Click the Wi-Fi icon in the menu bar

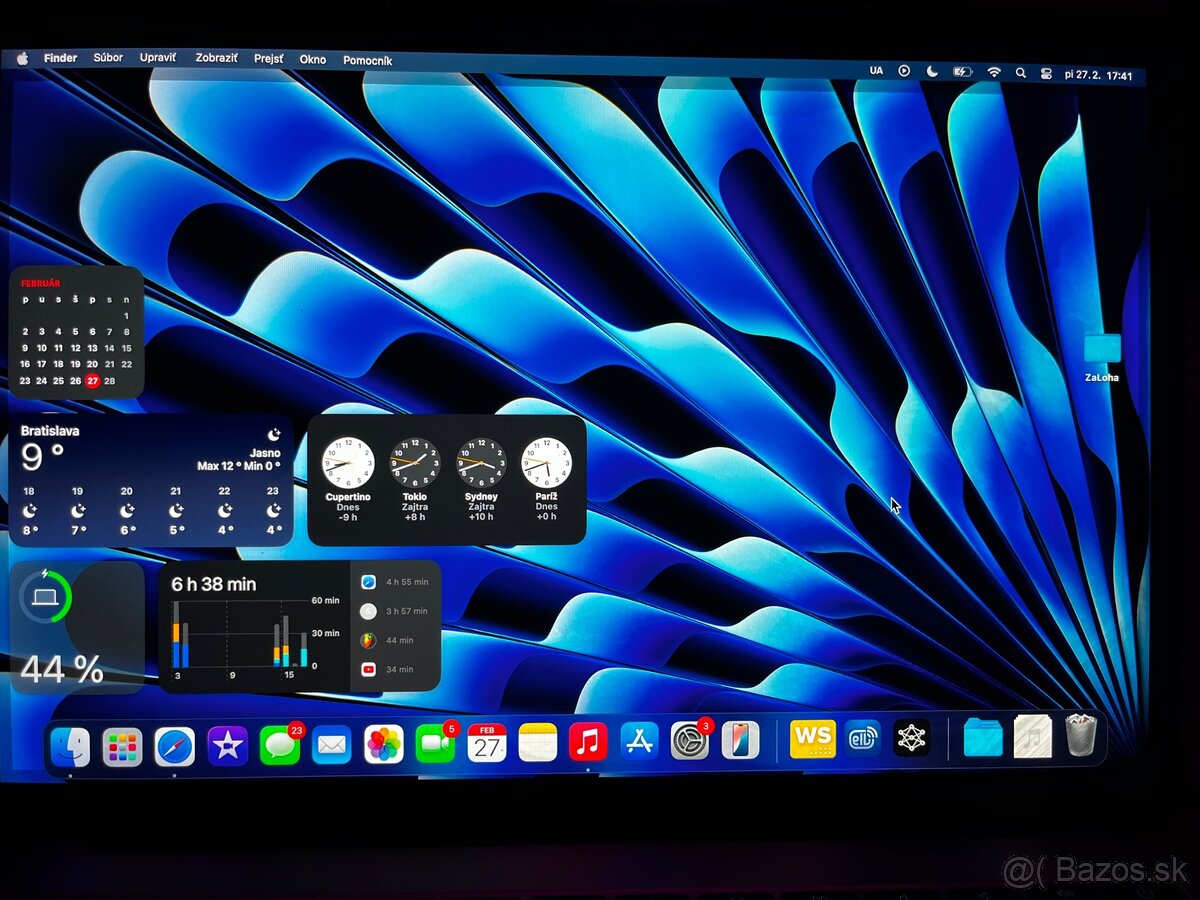(x=994, y=72)
